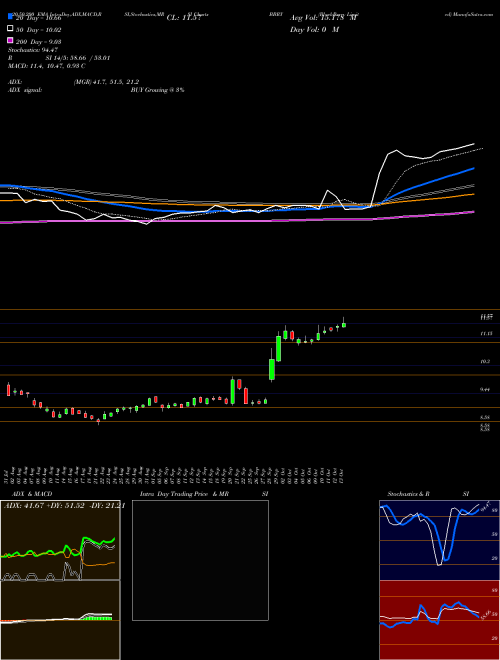Click the 'Avg Vol: 13.178 M' label

pyautogui.click(x=323, y=18)
